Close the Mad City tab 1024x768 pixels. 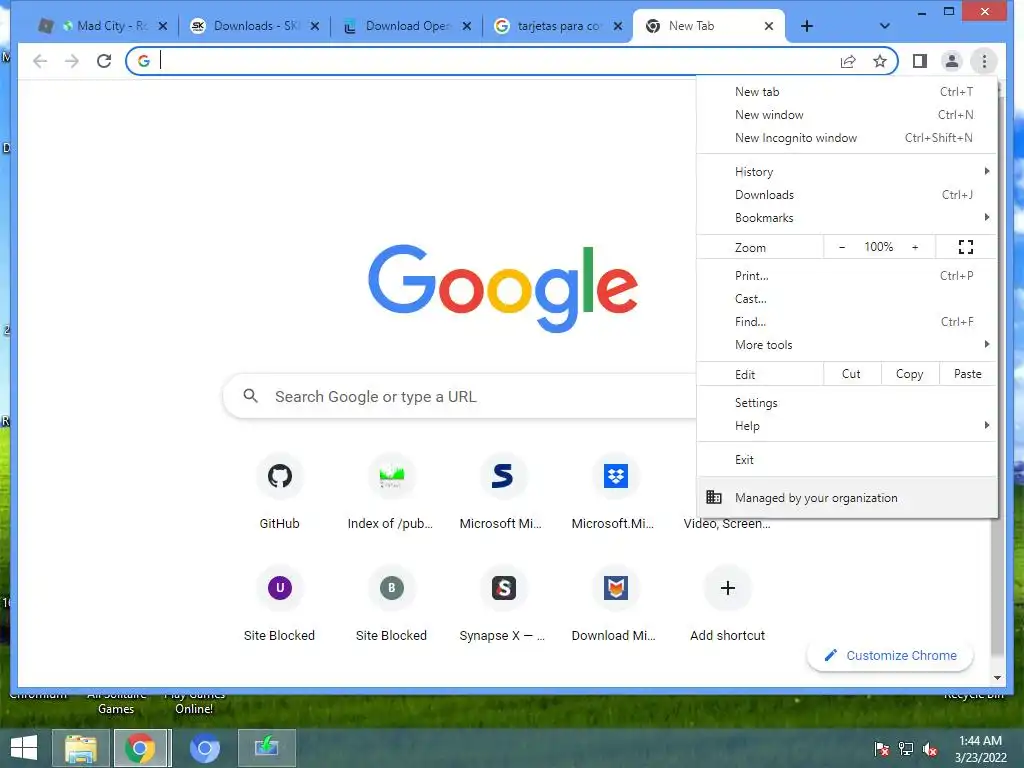point(163,26)
